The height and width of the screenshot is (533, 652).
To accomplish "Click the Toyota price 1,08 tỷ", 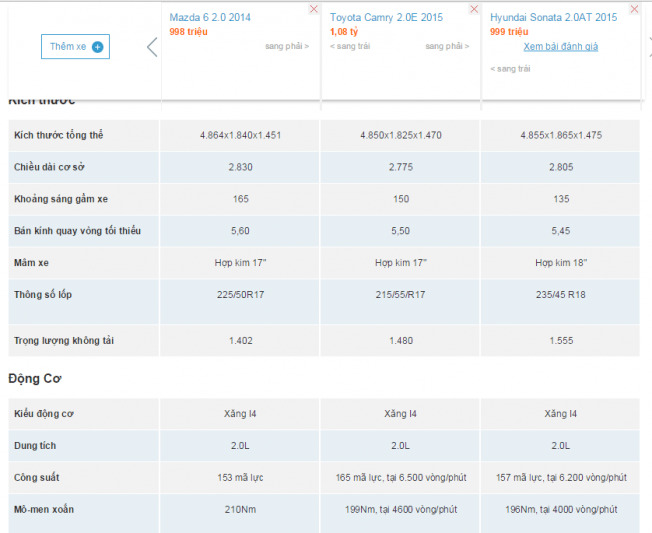I will [x=344, y=32].
